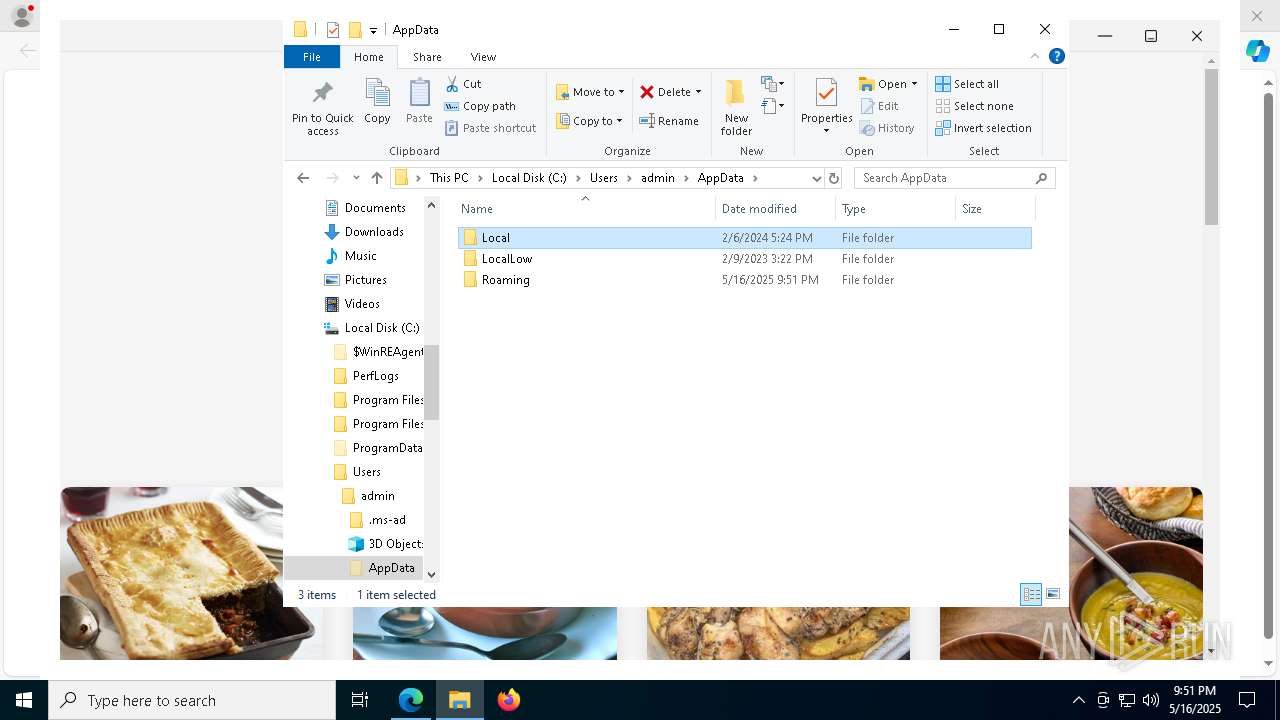The height and width of the screenshot is (720, 1280).
Task: Open Windows Start menu
Action: (x=24, y=700)
